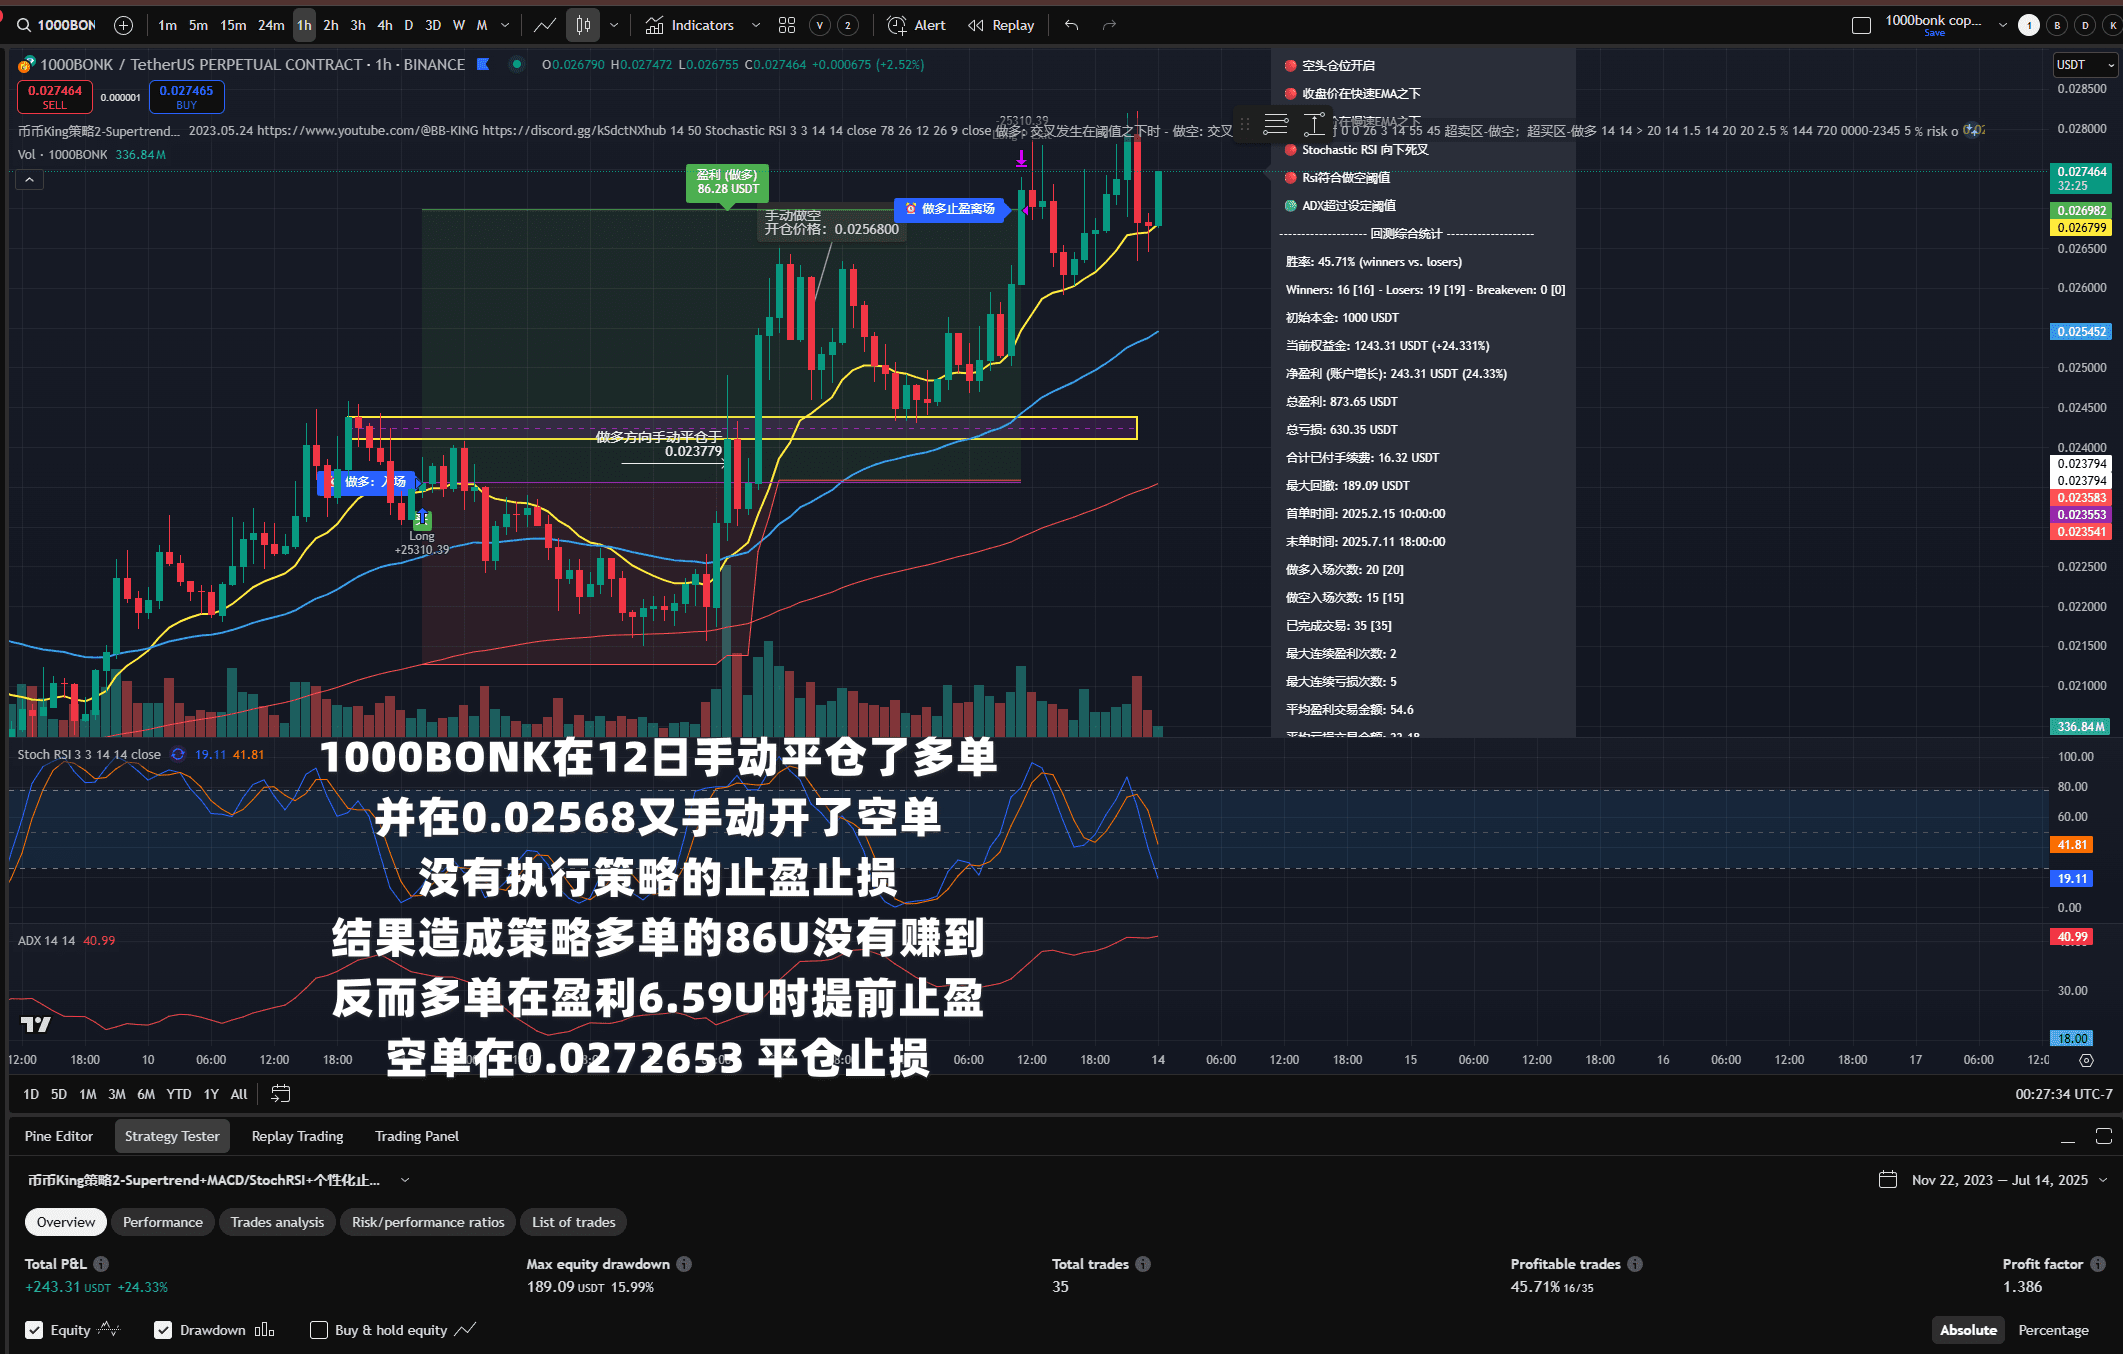This screenshot has width=2123, height=1354.
Task: Uncheck the Drawdown checkbox
Action: [x=163, y=1330]
